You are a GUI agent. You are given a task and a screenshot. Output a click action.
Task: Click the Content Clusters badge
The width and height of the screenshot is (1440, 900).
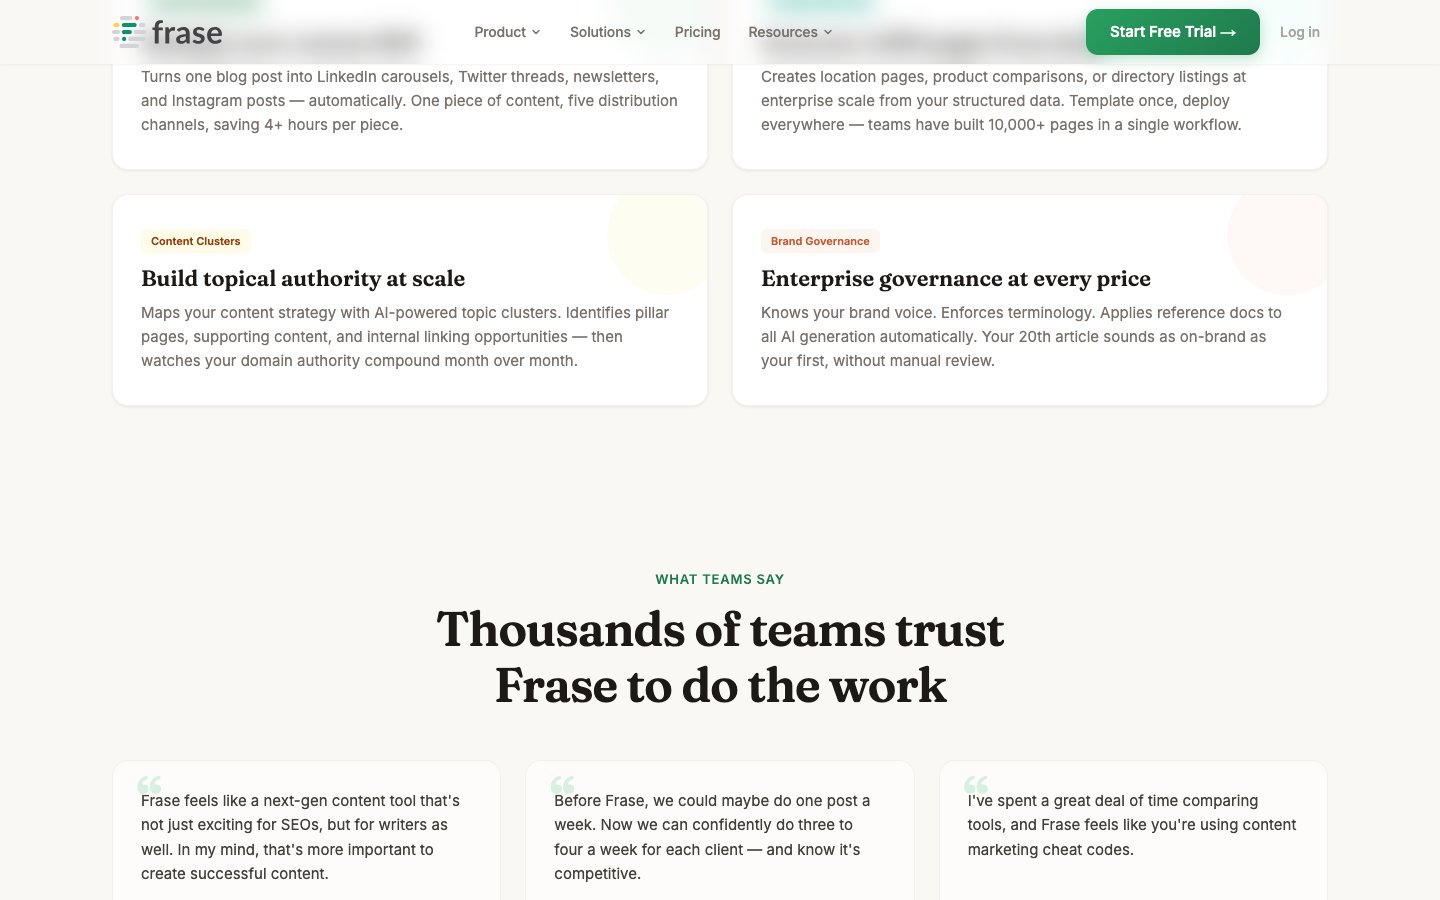(195, 241)
